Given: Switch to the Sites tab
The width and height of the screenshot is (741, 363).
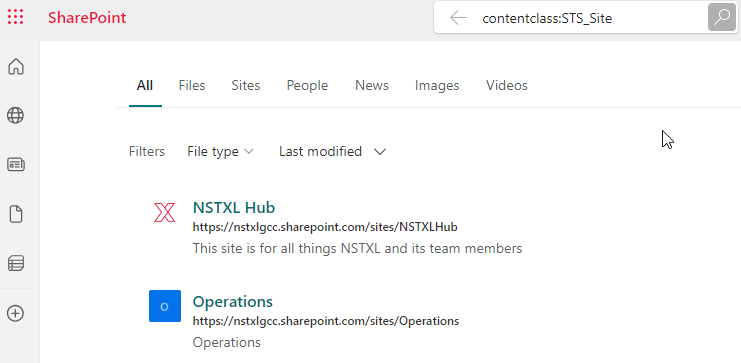Looking at the screenshot, I should [x=246, y=86].
